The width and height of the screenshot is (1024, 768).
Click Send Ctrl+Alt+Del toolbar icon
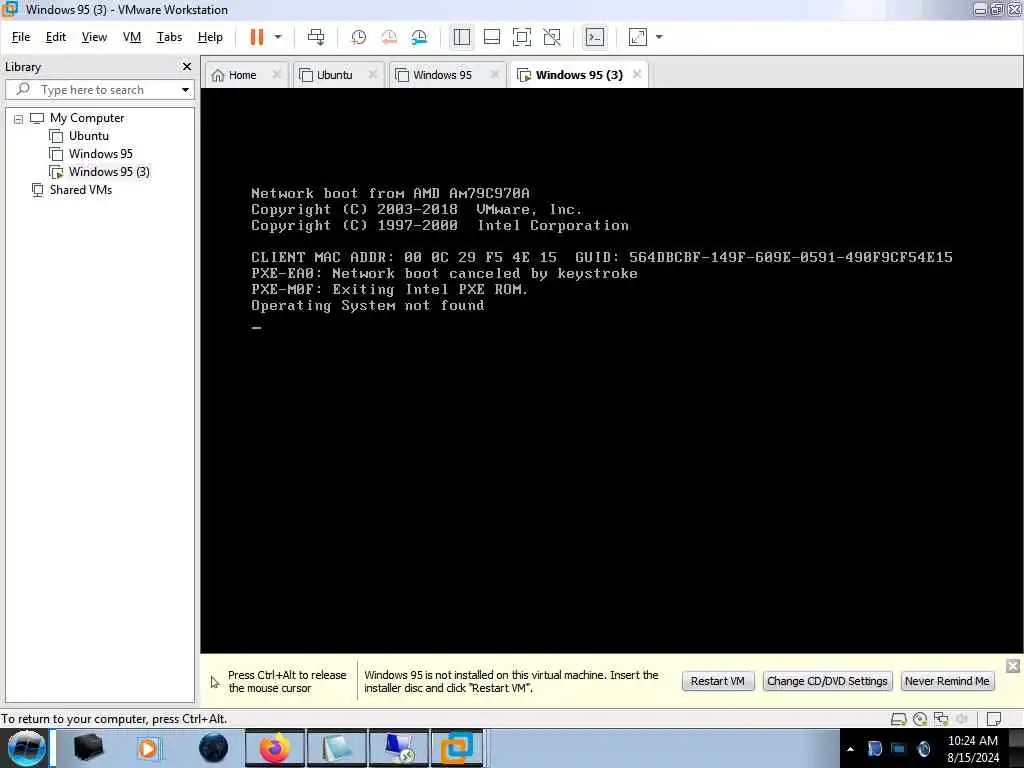coord(316,37)
